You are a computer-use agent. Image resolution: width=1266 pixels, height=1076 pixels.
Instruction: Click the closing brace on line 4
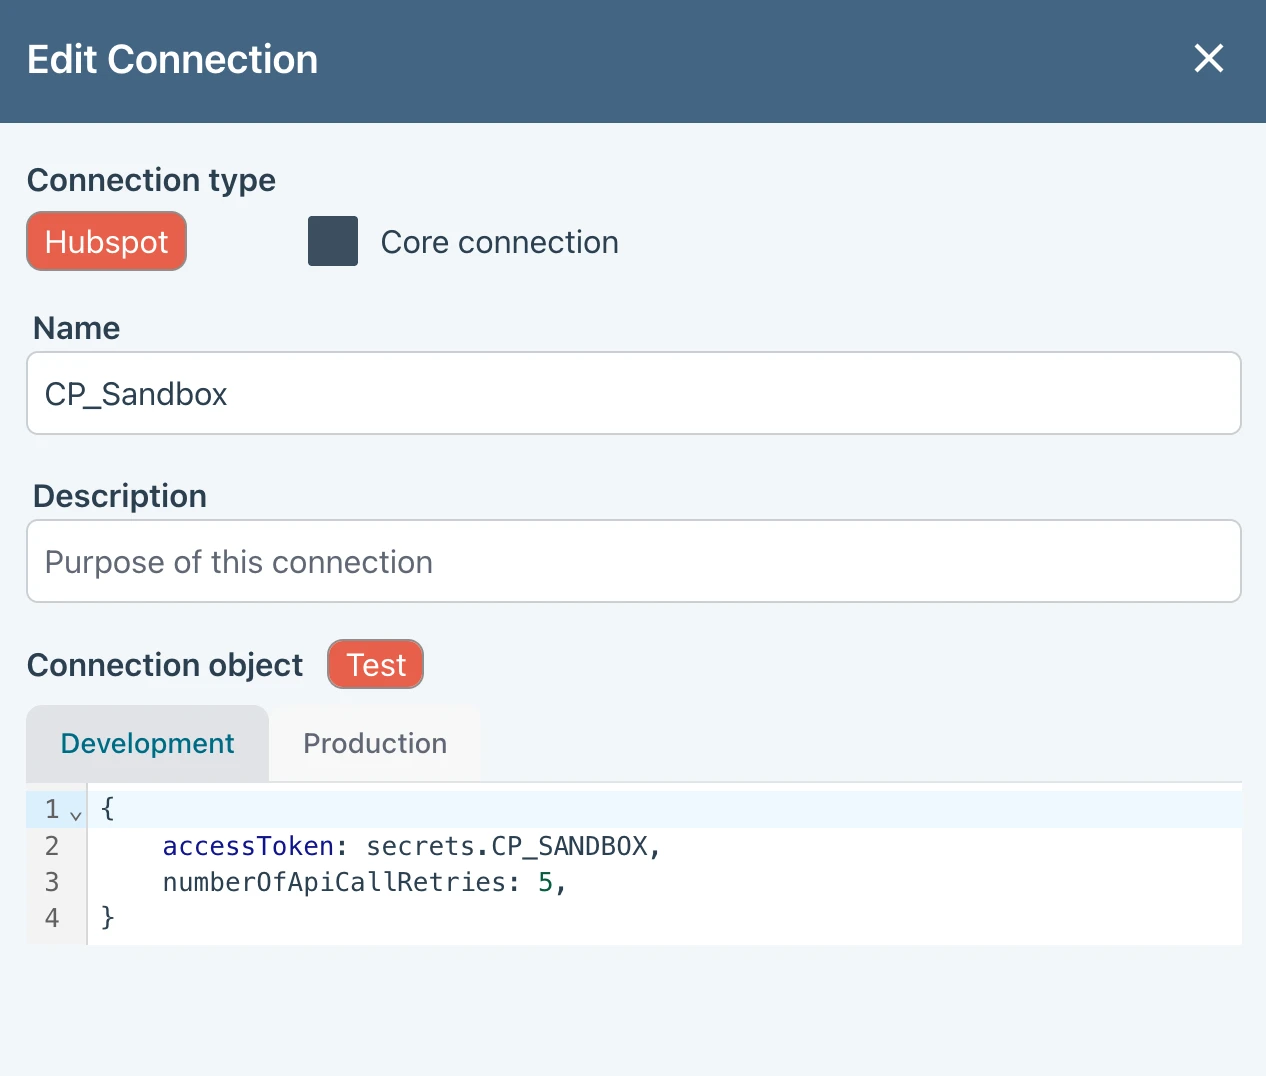click(108, 917)
